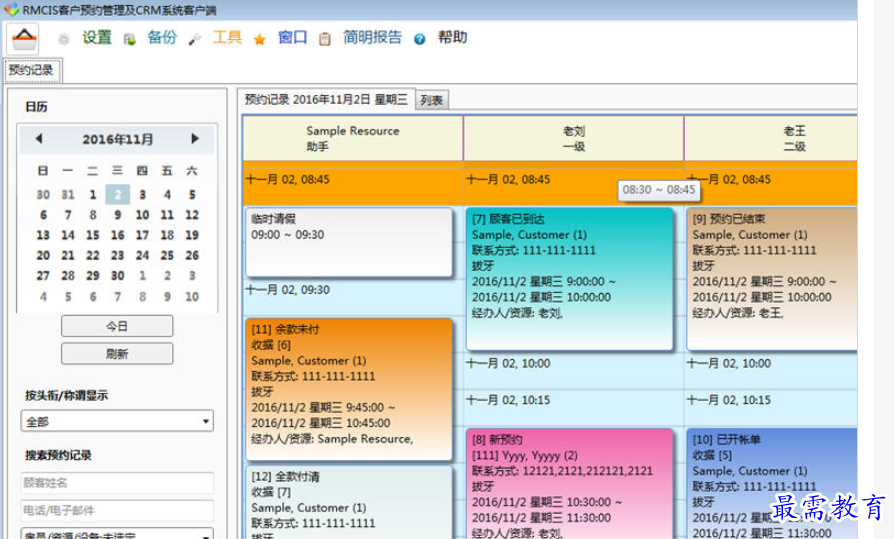Screen dimensions: 894x539
Task: Click the help question mark icon
Action: click(420, 39)
